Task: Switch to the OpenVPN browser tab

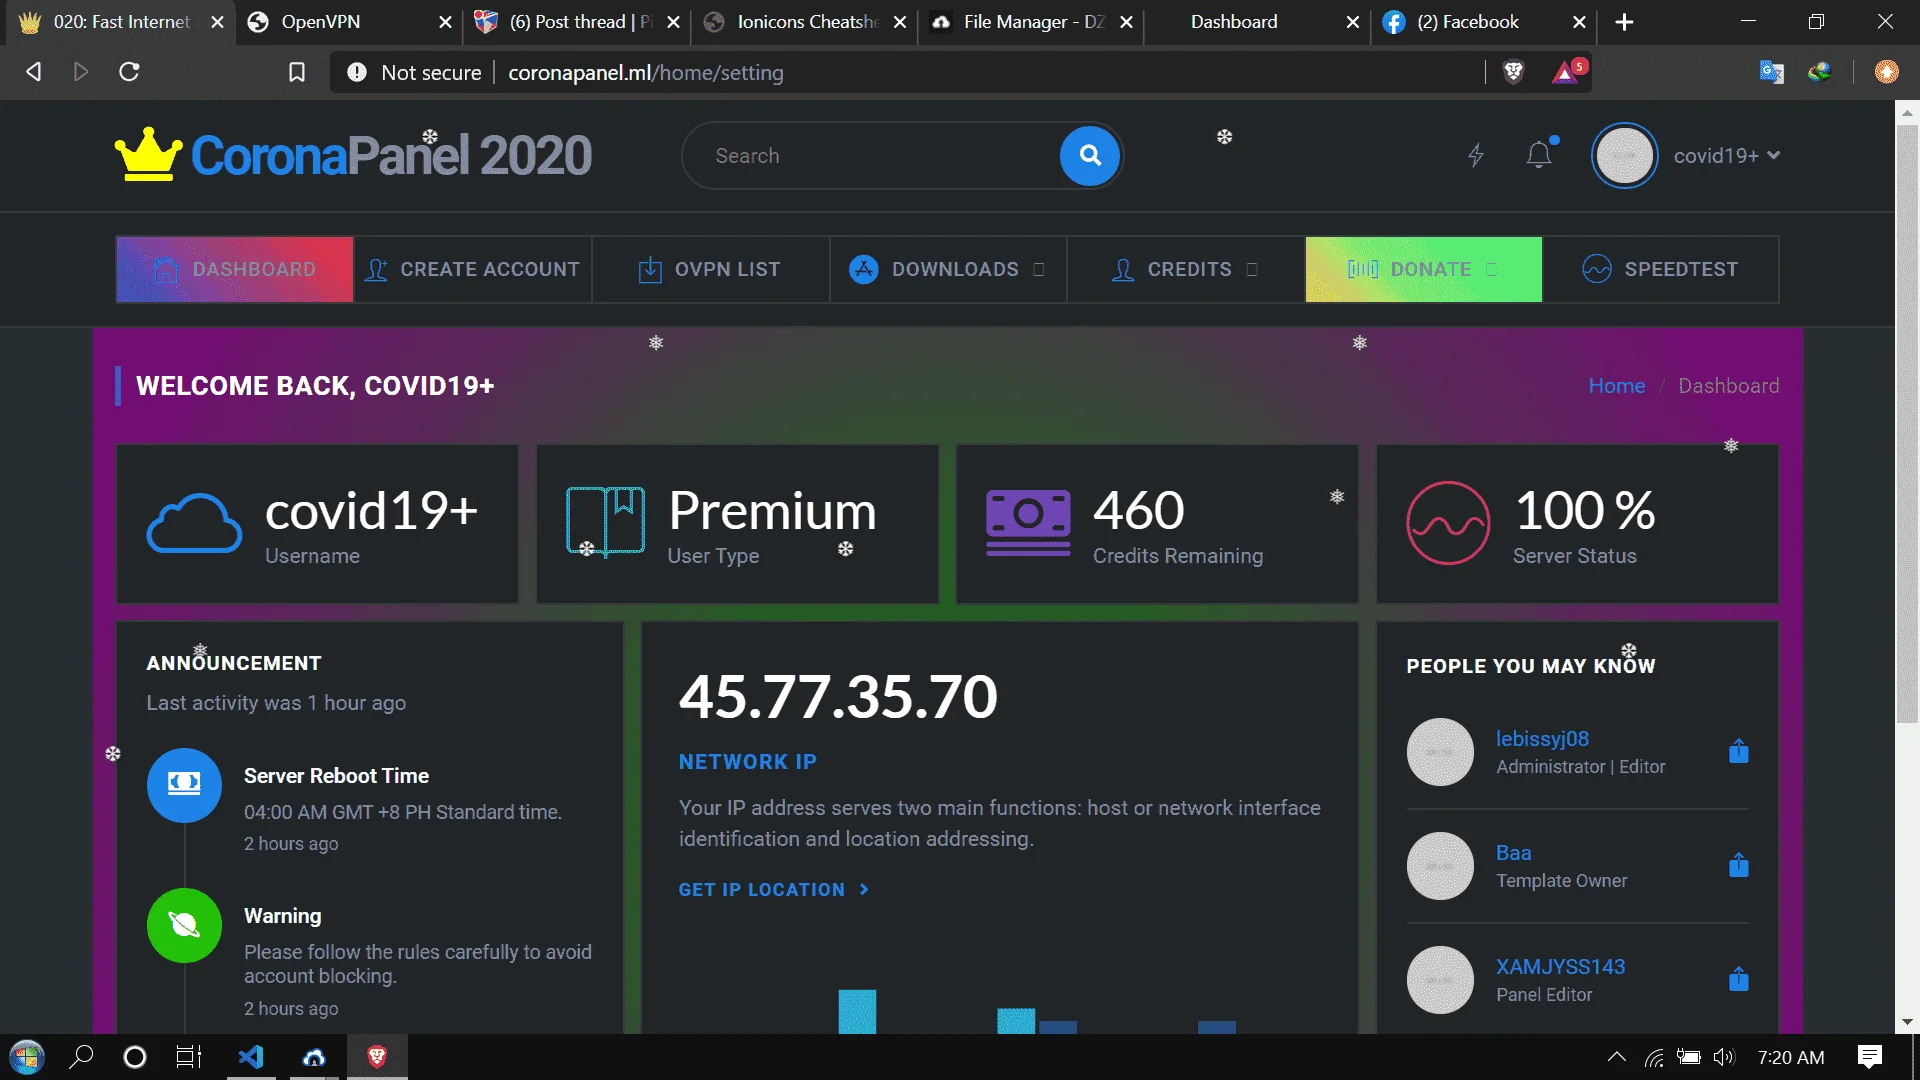Action: pos(348,22)
